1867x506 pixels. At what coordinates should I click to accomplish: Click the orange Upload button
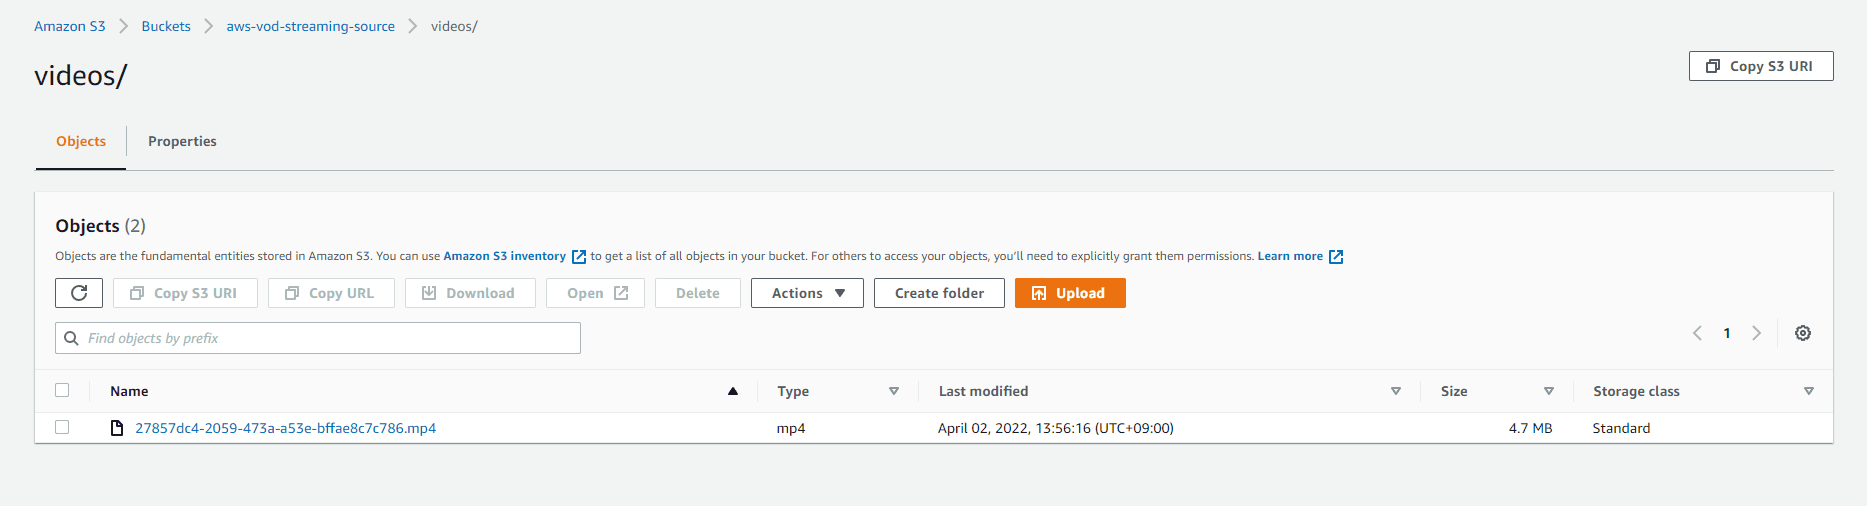coord(1070,293)
